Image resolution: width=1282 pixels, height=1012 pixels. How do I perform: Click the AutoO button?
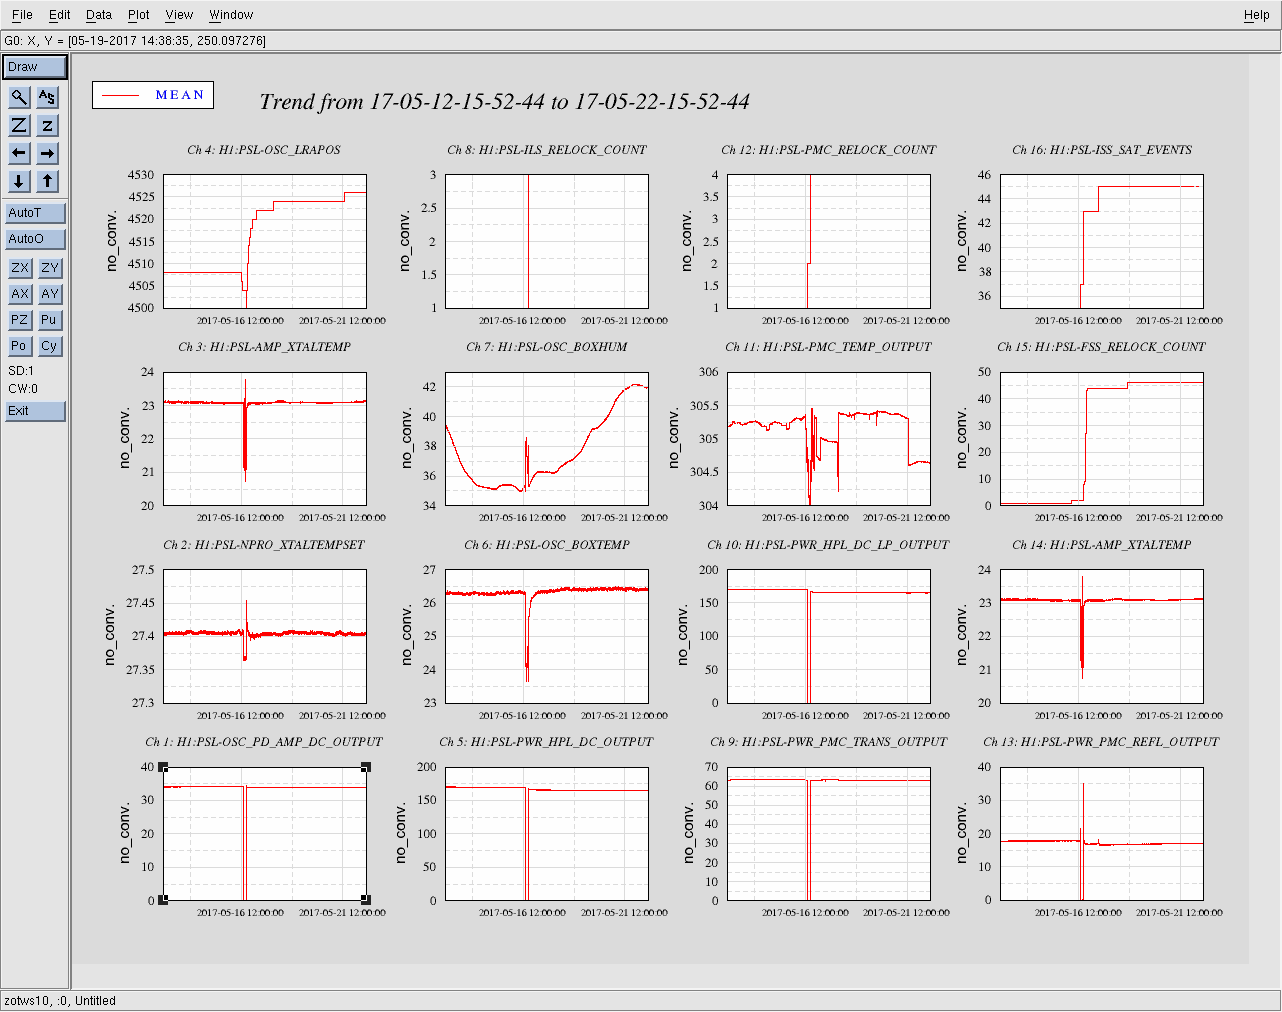(35, 239)
